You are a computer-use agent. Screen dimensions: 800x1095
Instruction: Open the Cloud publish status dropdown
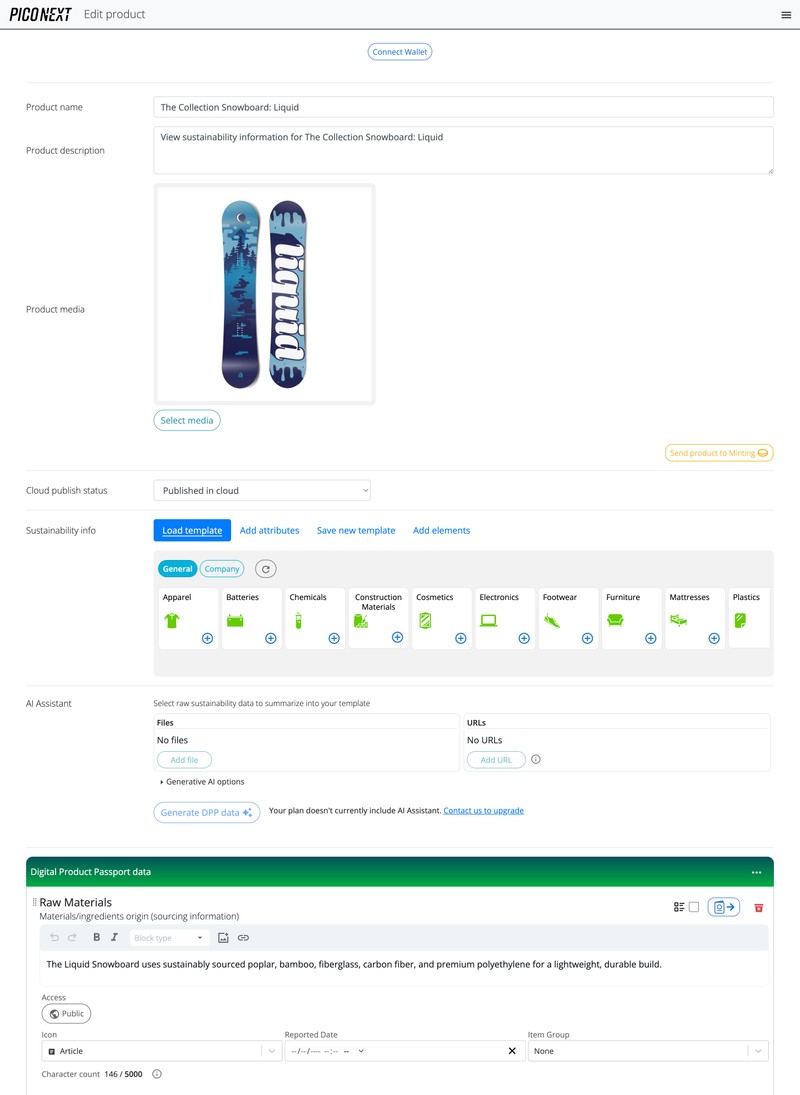click(262, 491)
